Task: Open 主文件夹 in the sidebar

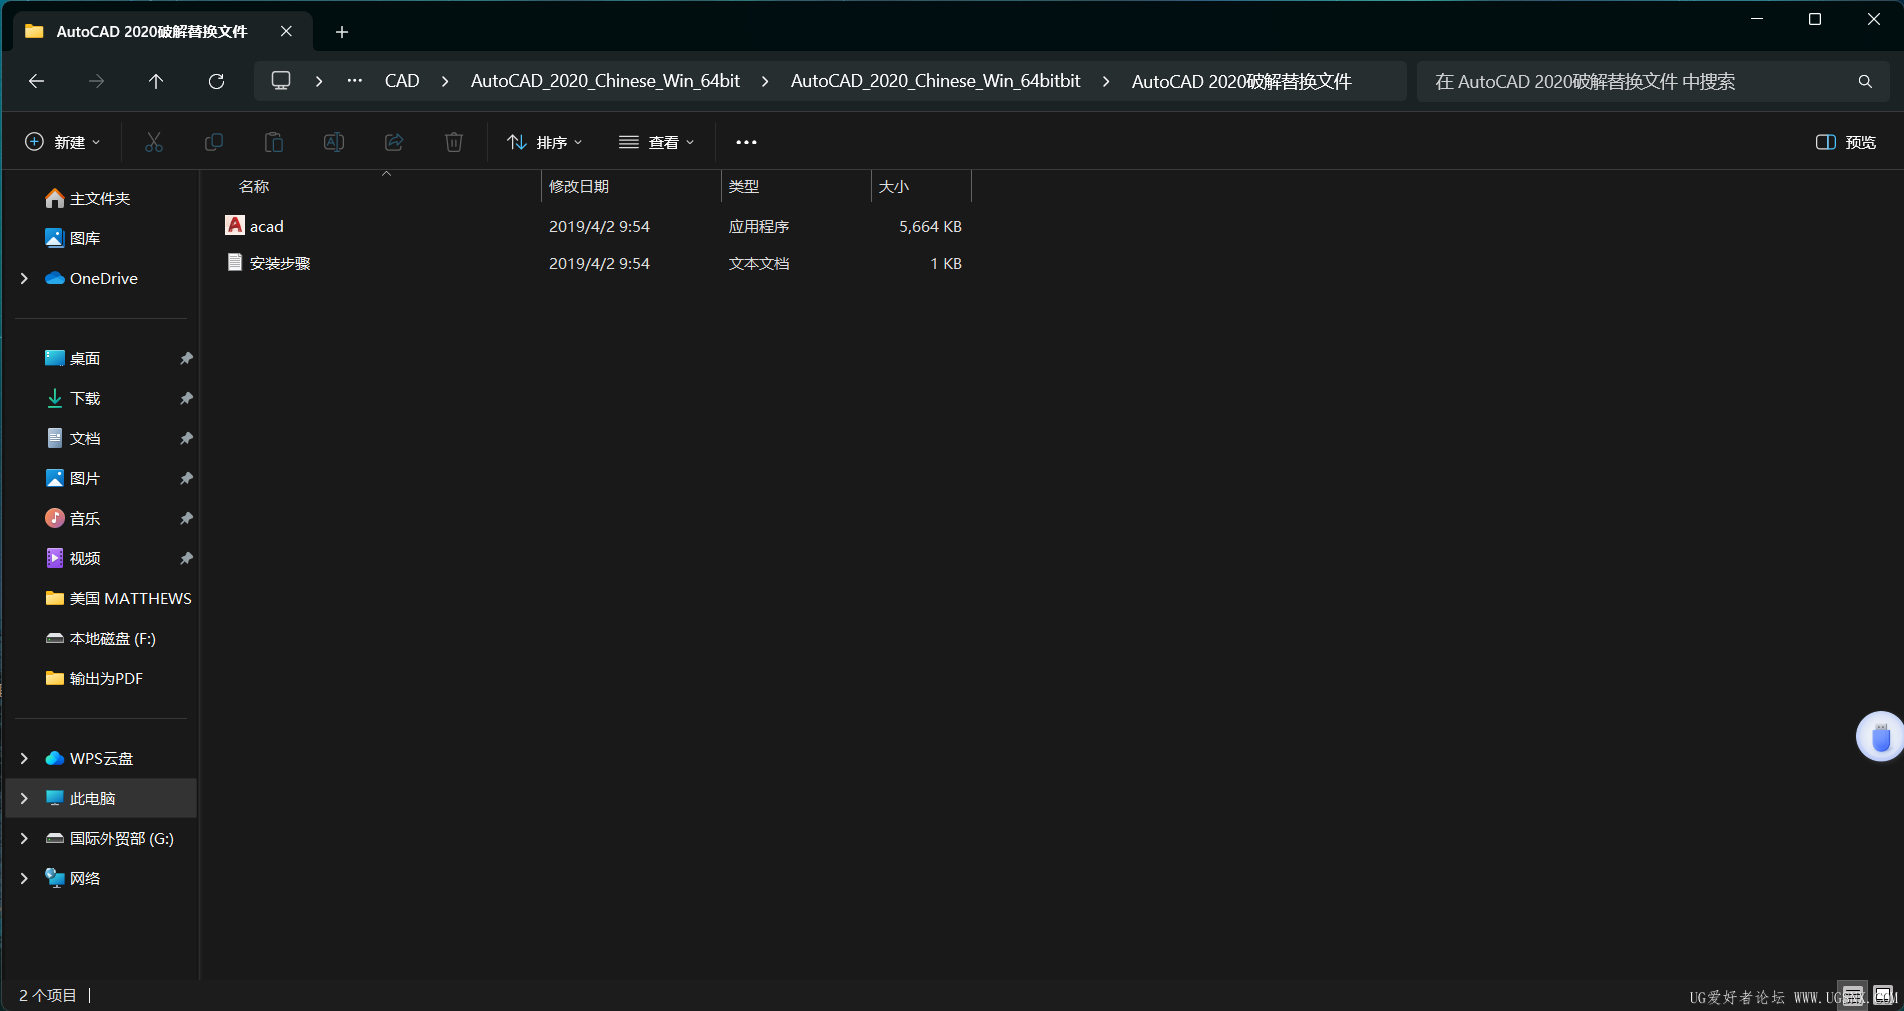Action: coord(100,198)
